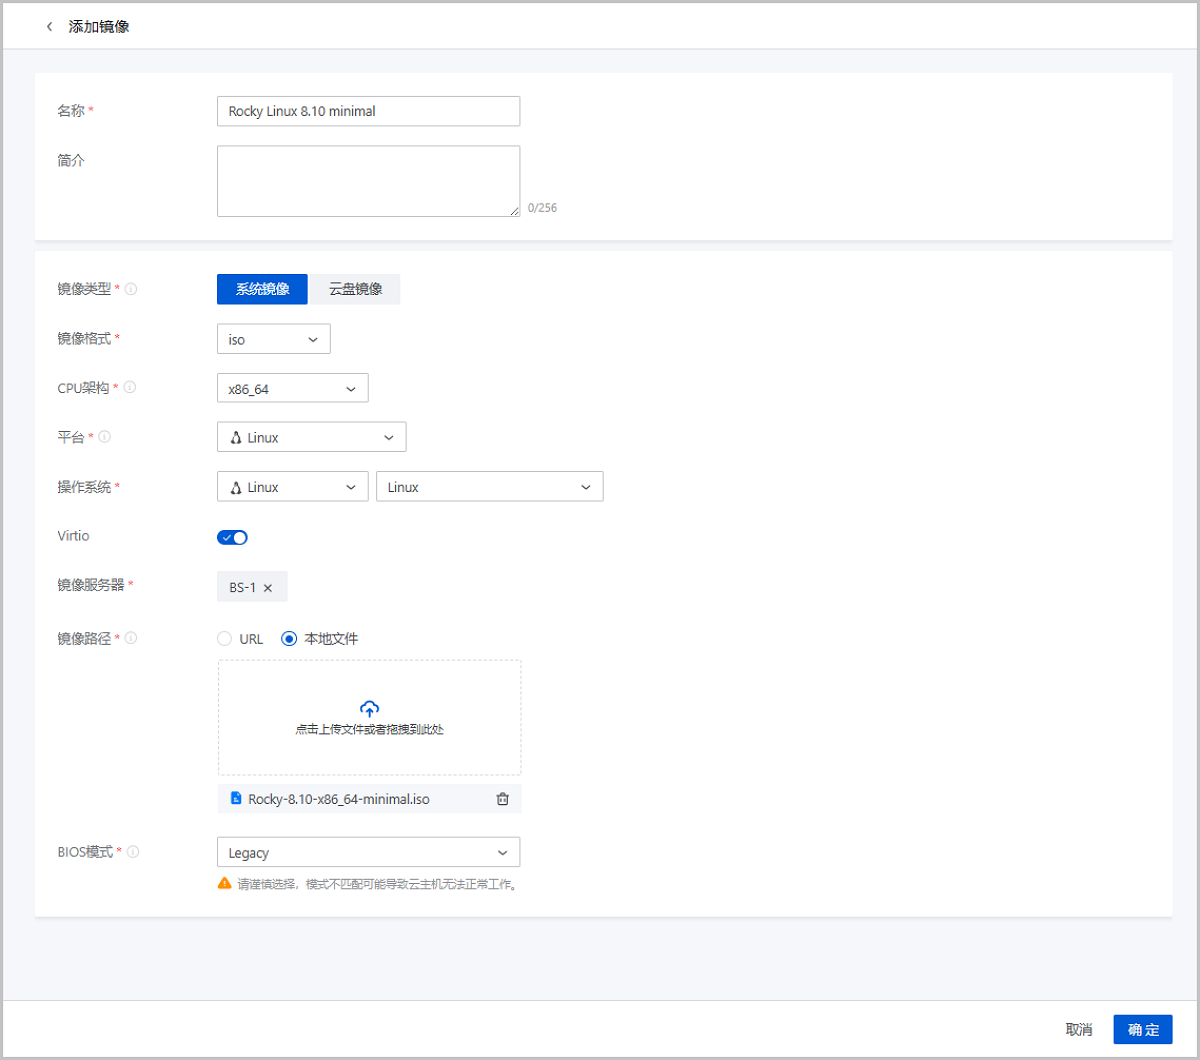Expand the CPU架构 x86_64 dropdown
The image size is (1200, 1060).
[292, 388]
